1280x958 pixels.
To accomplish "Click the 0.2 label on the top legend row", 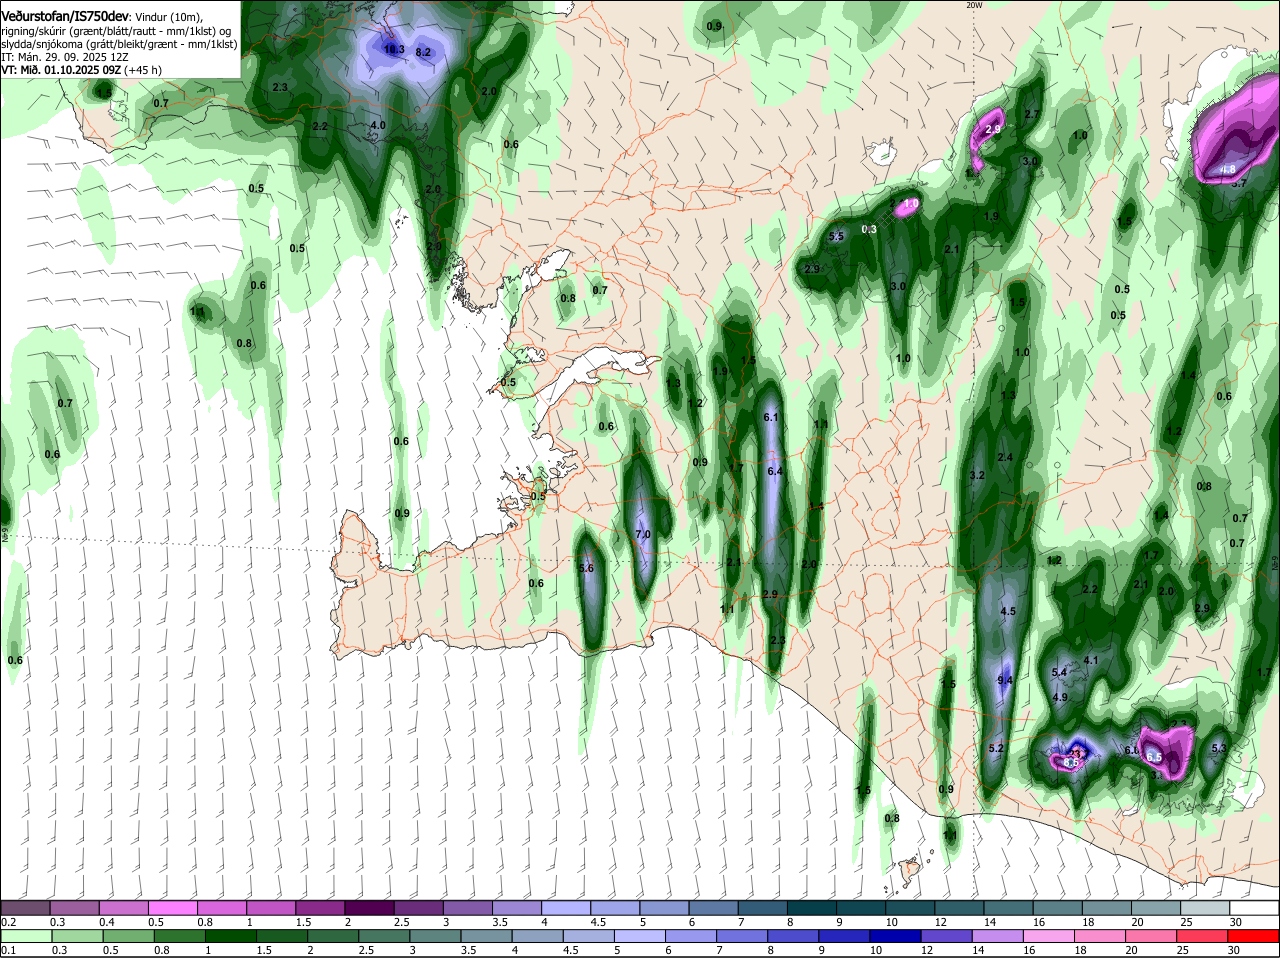I will [x=8, y=922].
